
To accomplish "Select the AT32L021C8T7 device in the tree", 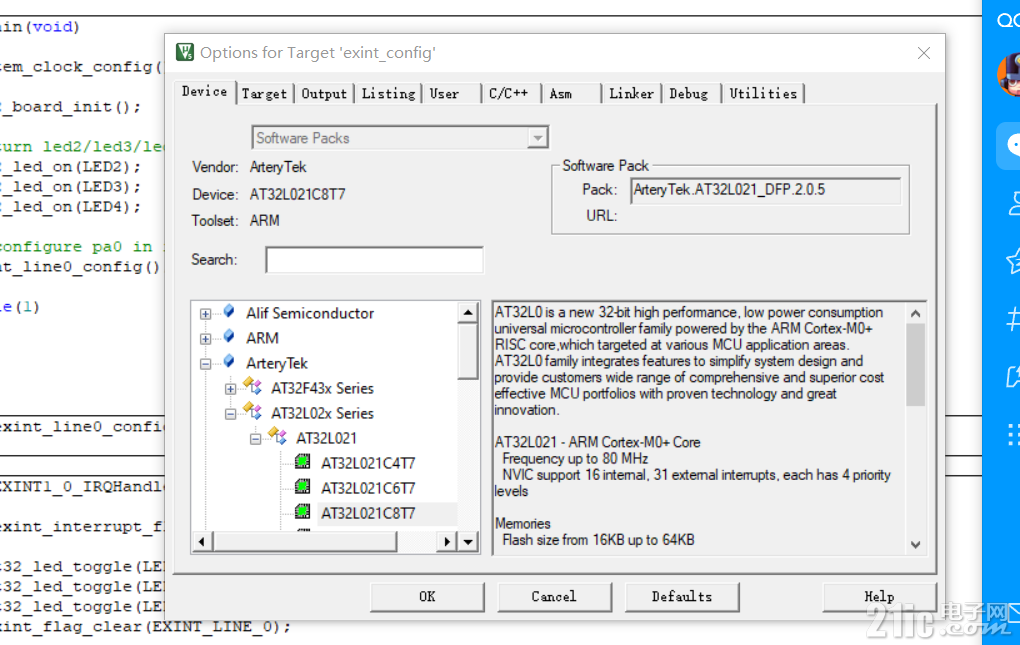I will (x=368, y=513).
